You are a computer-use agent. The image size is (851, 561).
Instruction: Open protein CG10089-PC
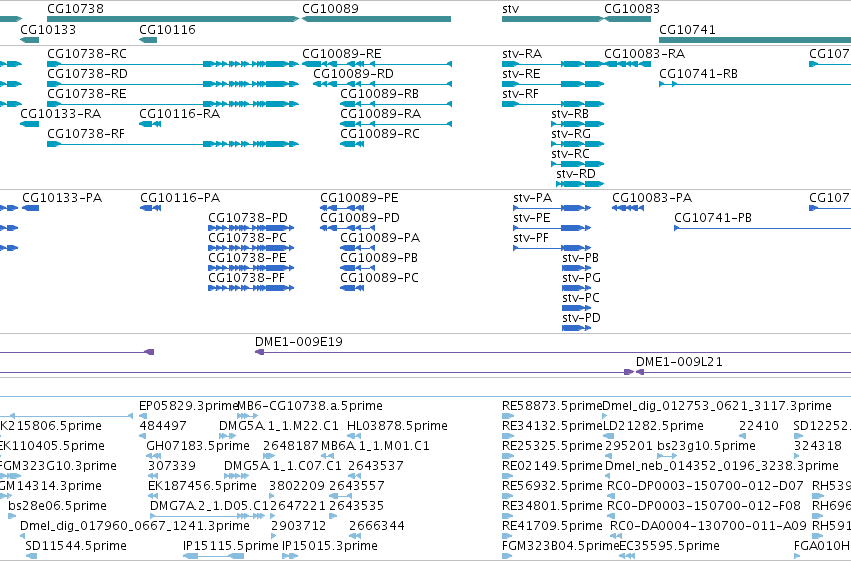[379, 278]
